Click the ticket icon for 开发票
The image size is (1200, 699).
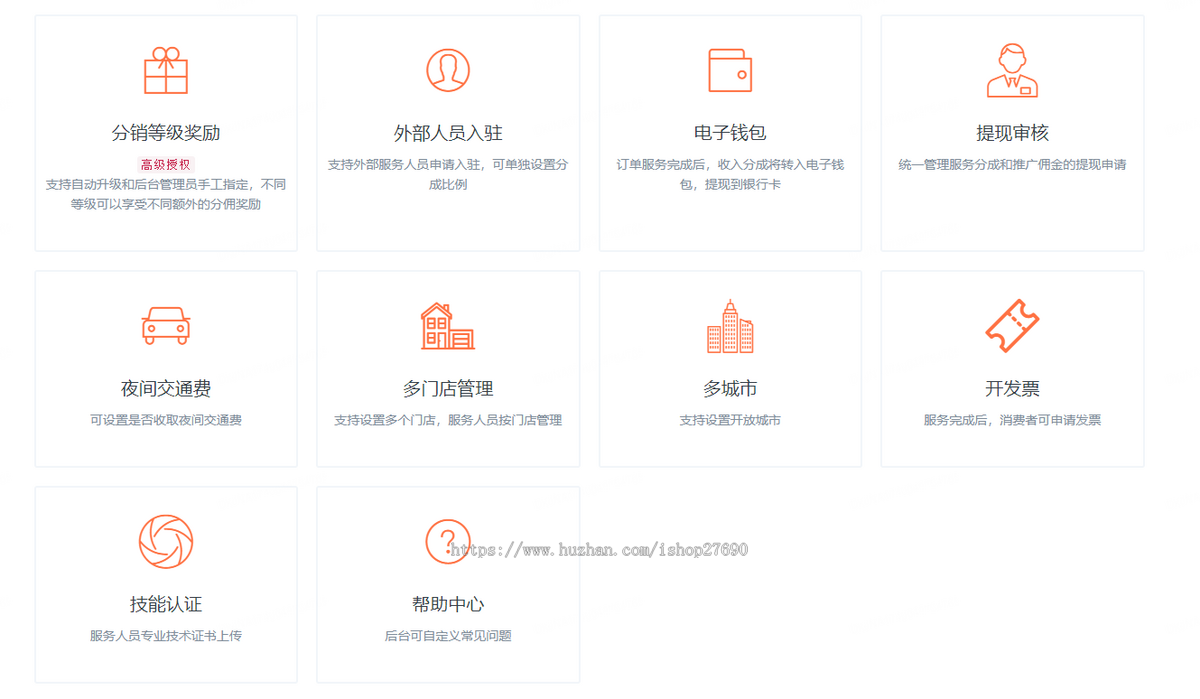[x=1012, y=326]
